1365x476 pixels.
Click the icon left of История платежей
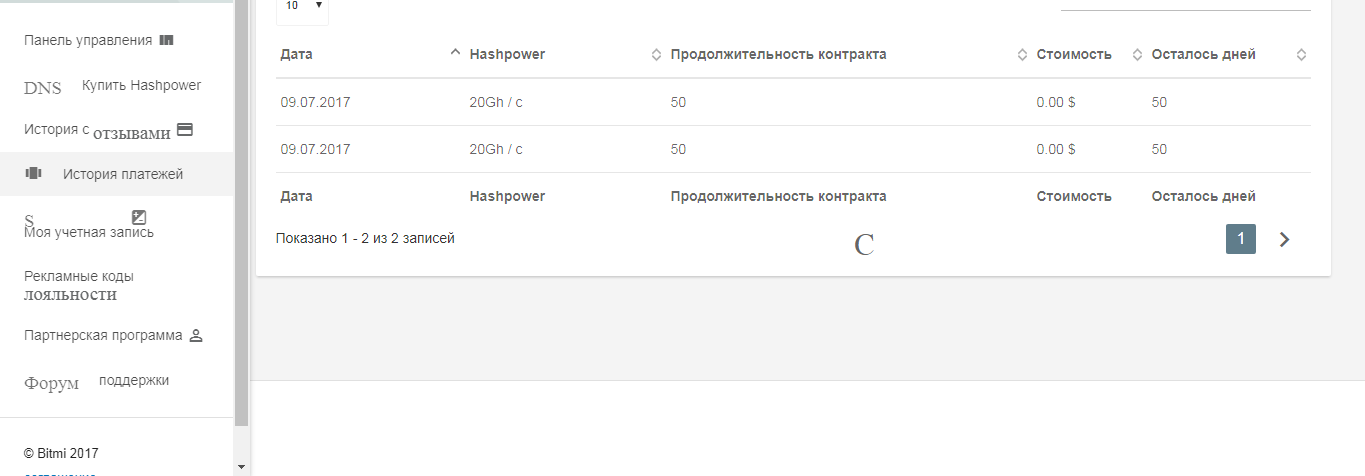coord(33,173)
